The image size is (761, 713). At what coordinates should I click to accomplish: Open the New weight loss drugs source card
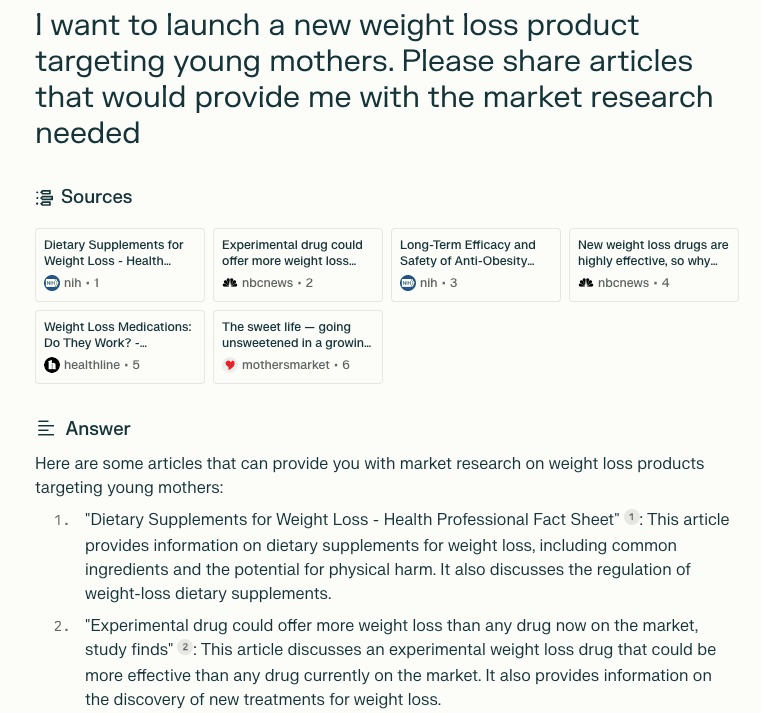(x=654, y=265)
